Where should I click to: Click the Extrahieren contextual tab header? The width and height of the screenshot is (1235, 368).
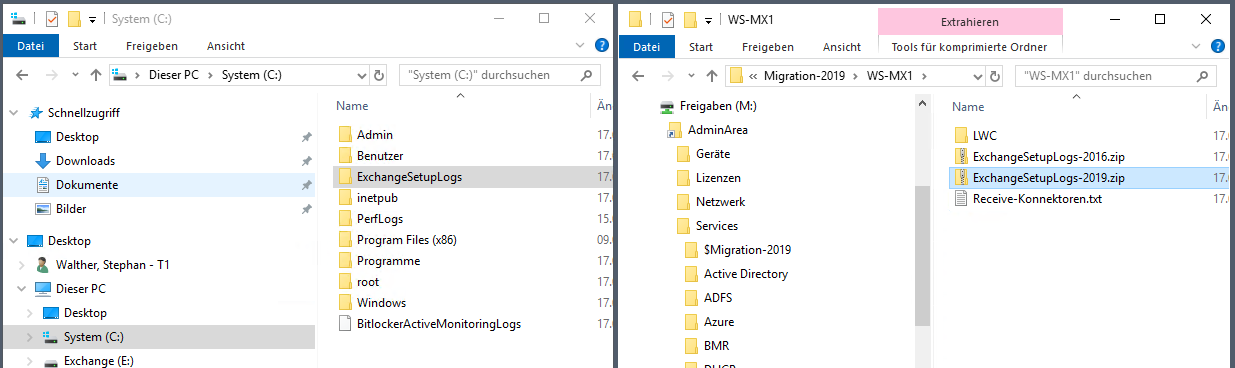970,21
